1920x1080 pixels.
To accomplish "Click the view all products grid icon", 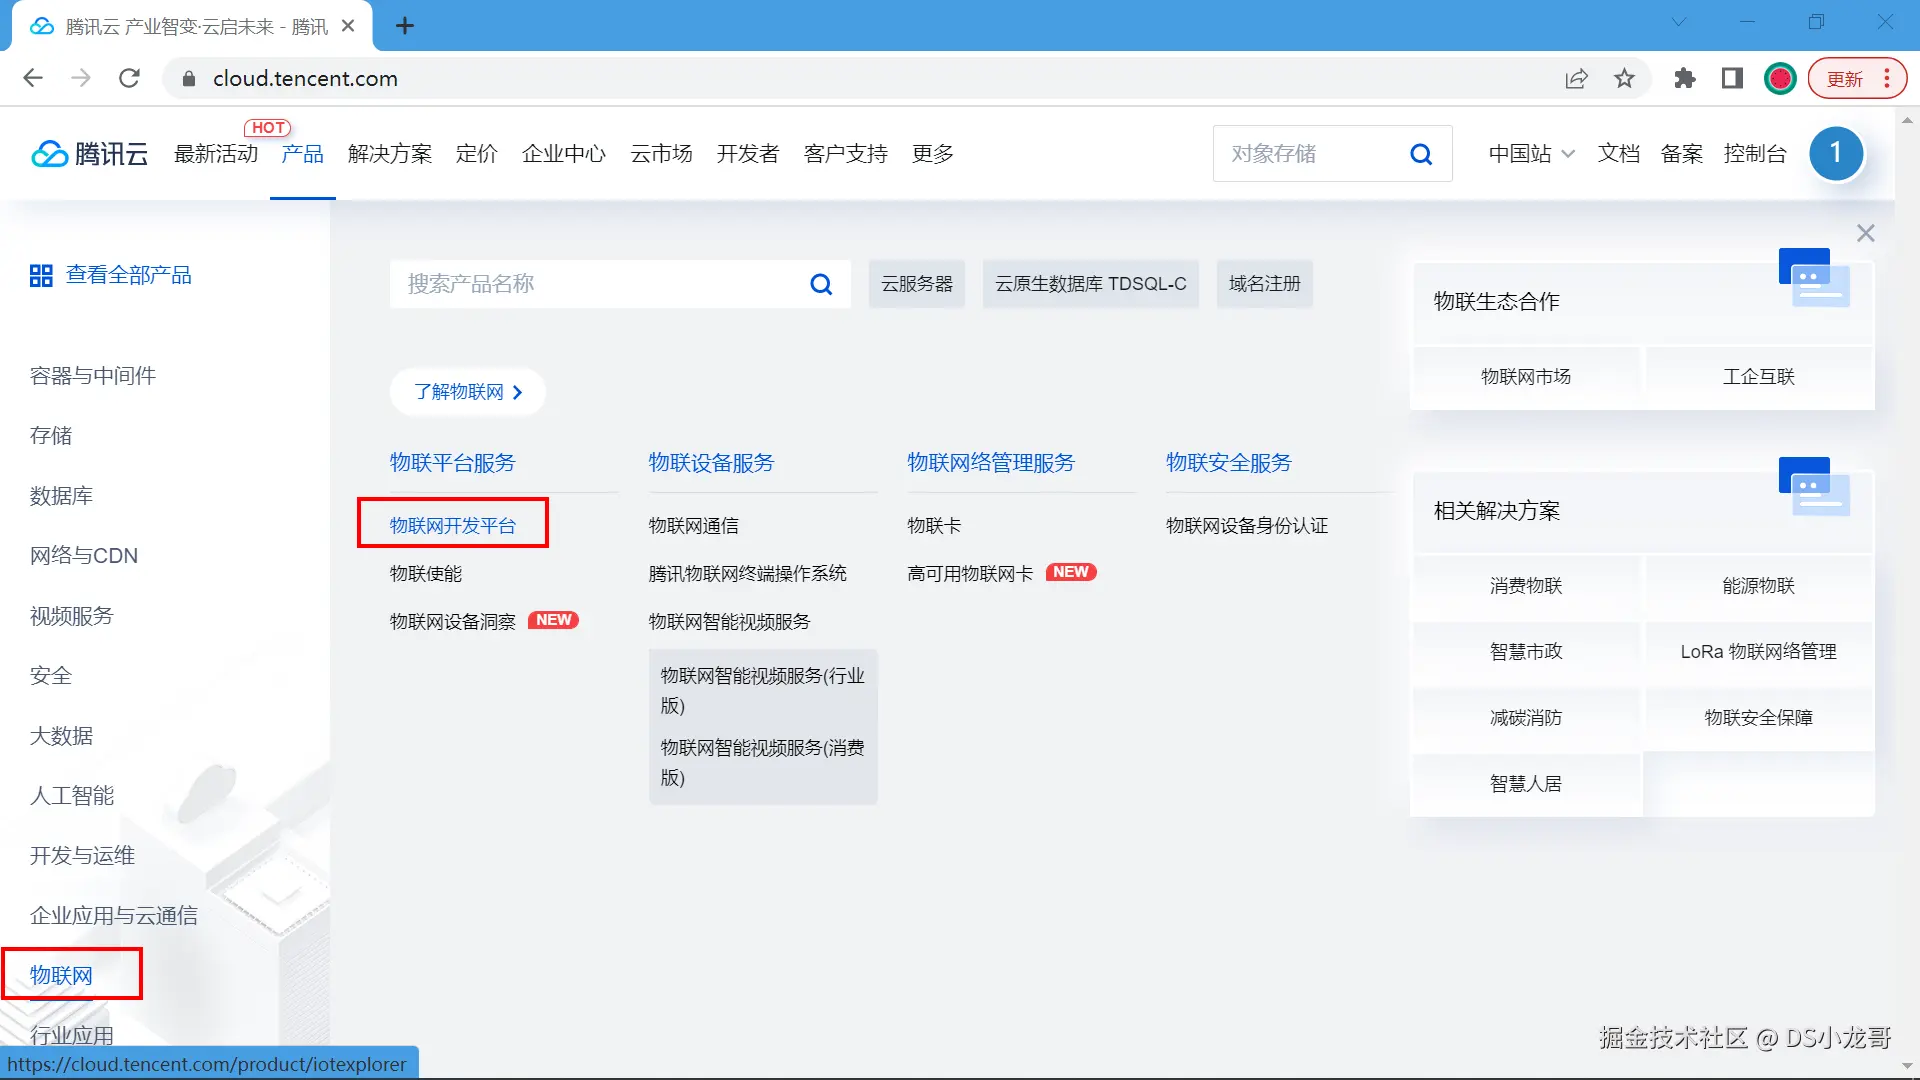I will click(41, 276).
